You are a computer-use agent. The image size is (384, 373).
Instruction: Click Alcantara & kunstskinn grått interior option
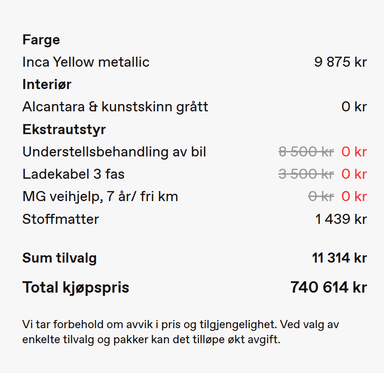point(115,107)
